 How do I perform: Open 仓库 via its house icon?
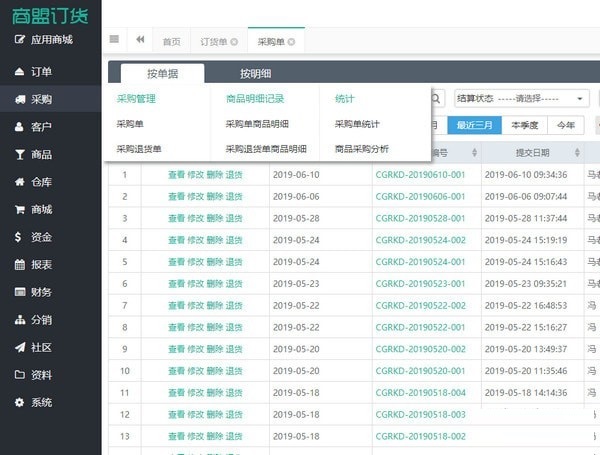tap(20, 182)
